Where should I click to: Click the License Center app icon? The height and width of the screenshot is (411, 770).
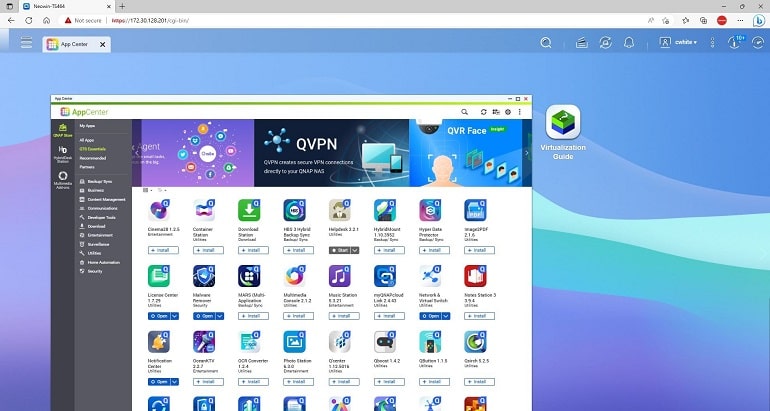click(x=159, y=276)
